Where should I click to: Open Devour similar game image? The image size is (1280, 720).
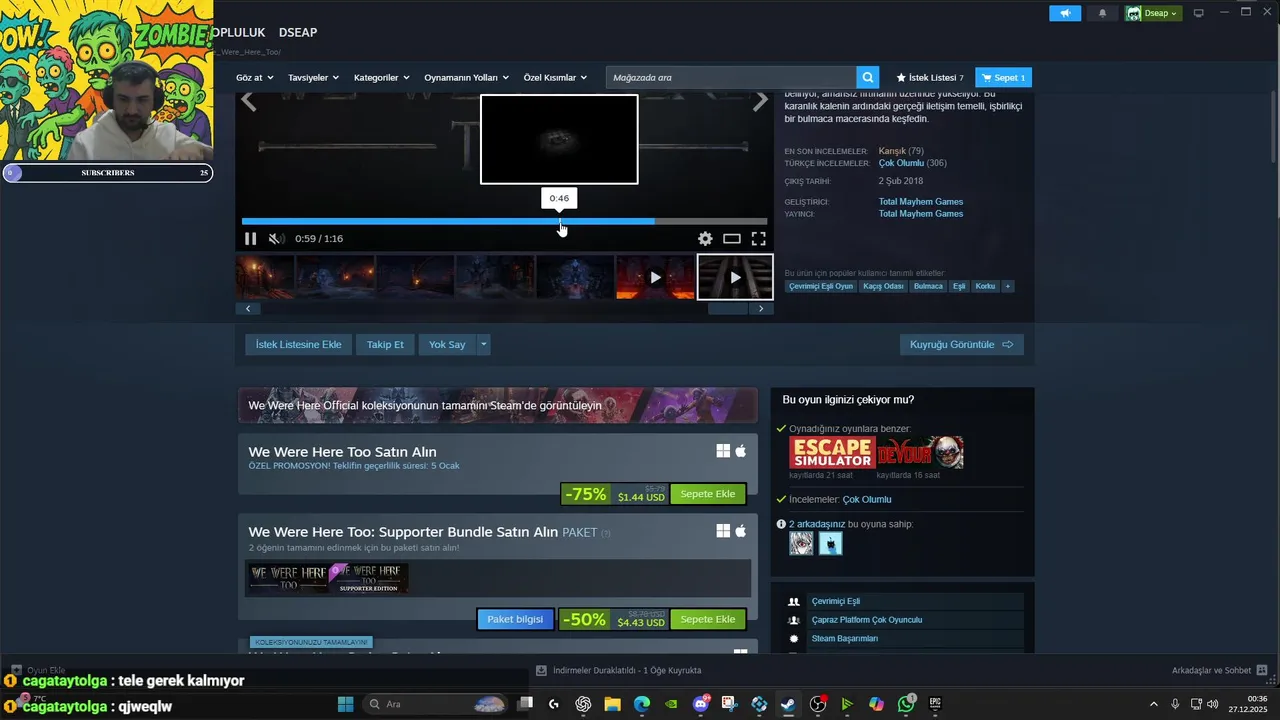(920, 453)
